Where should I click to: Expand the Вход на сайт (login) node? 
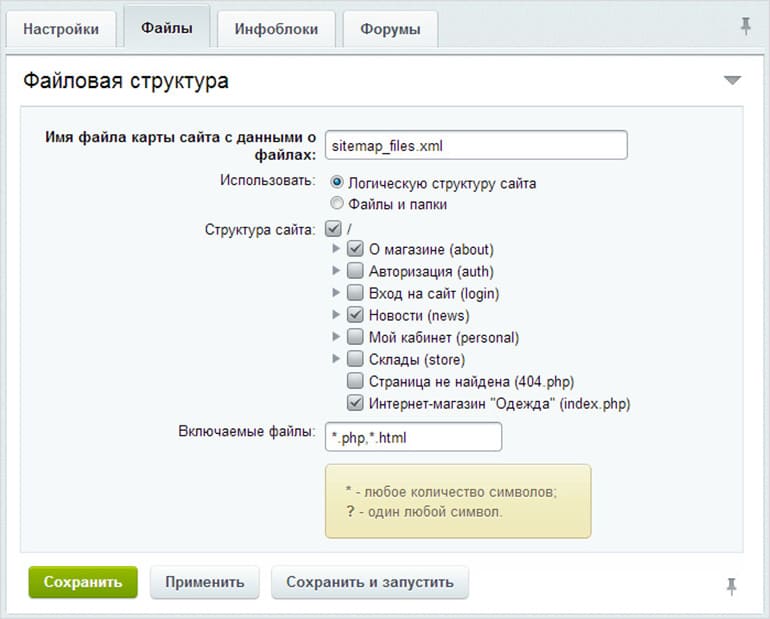tap(336, 293)
